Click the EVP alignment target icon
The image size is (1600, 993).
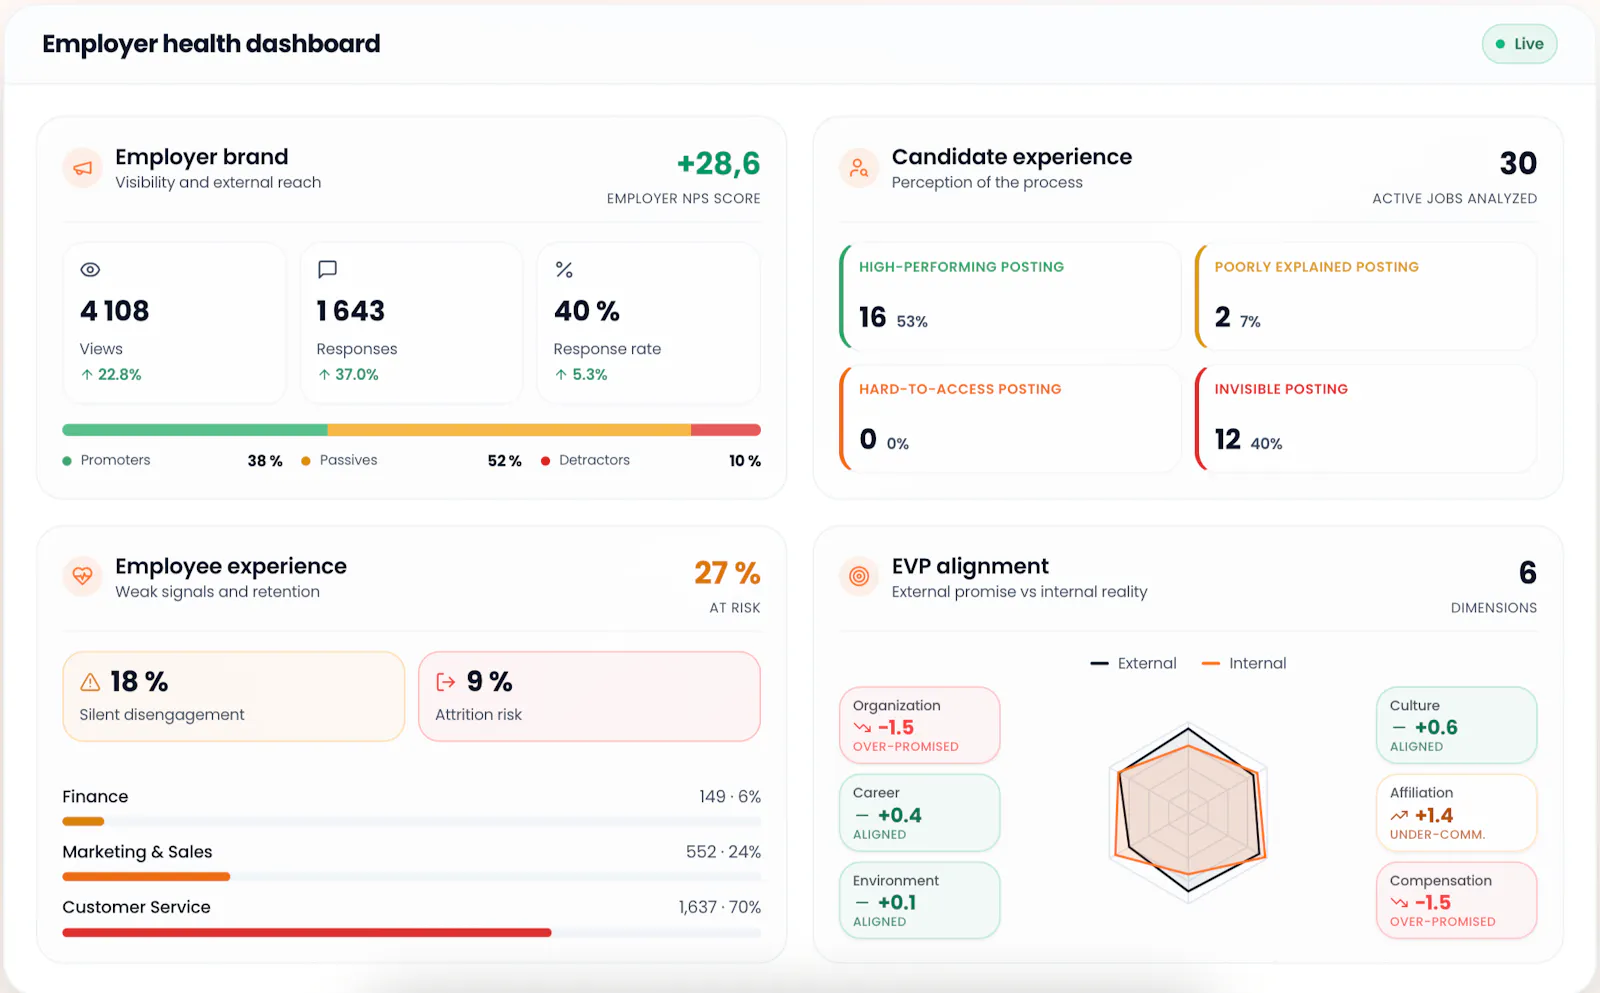pos(859,576)
